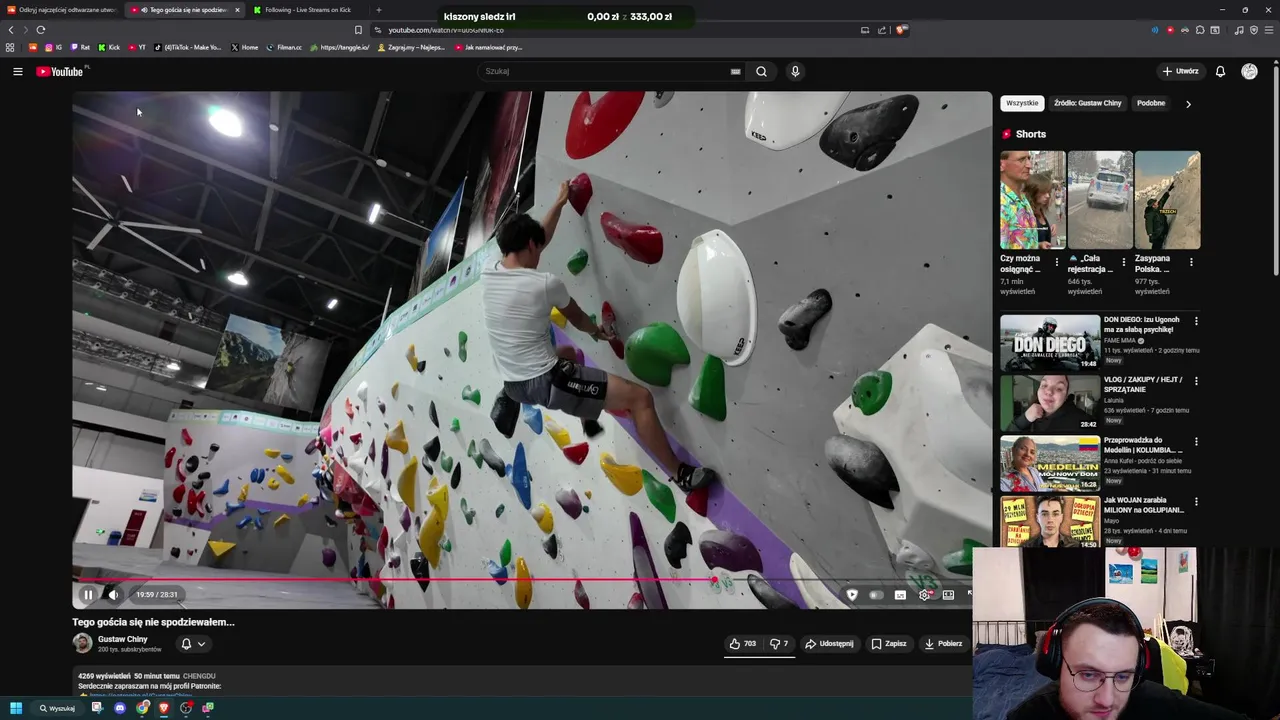Reload the page
The height and width of the screenshot is (720, 1280).
[x=41, y=30]
